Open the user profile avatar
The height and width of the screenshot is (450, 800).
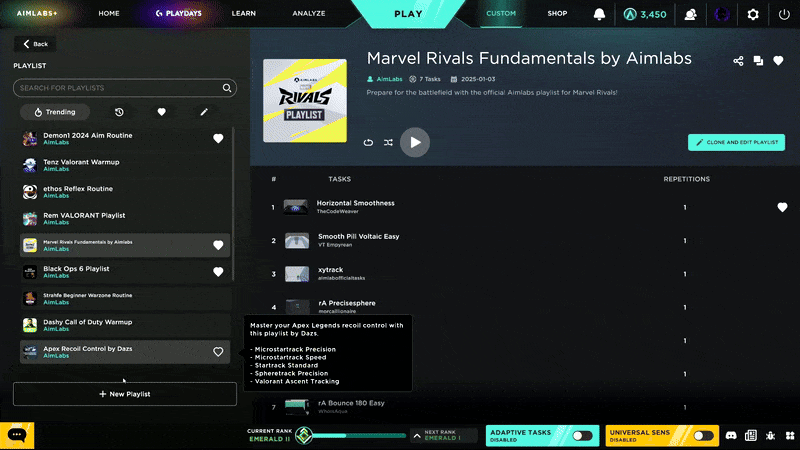pyautogui.click(x=721, y=14)
